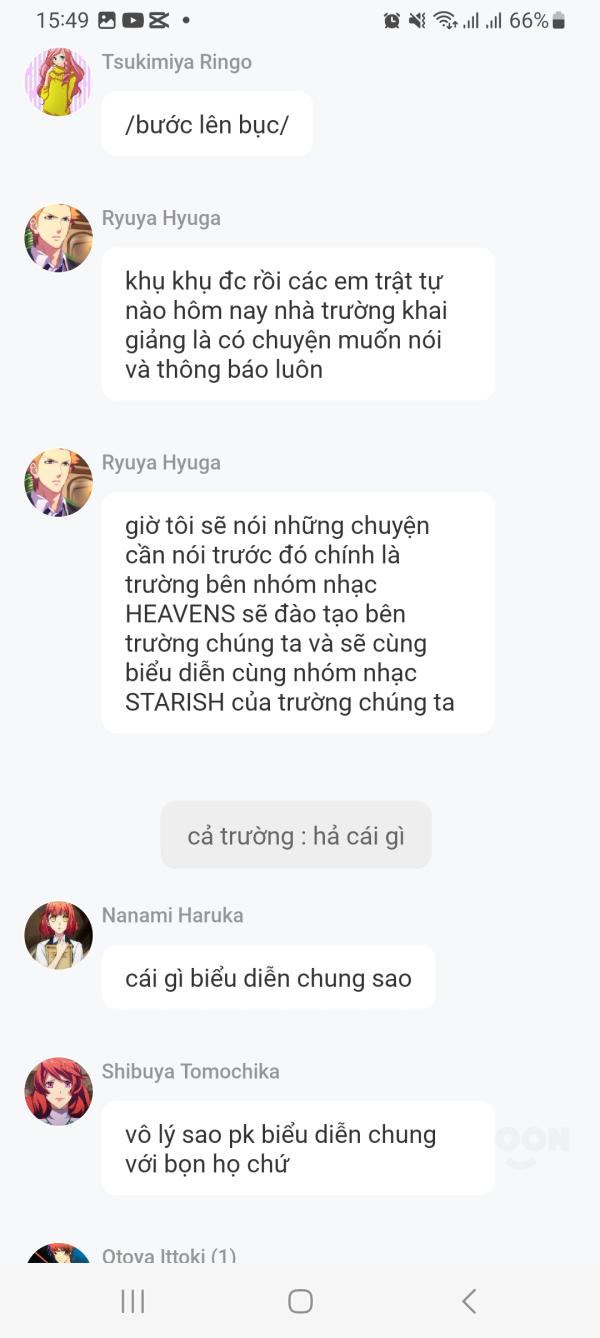The width and height of the screenshot is (600, 1338).
Task: Tap Shibuya Tomochika's avatar
Action: click(x=58, y=1091)
